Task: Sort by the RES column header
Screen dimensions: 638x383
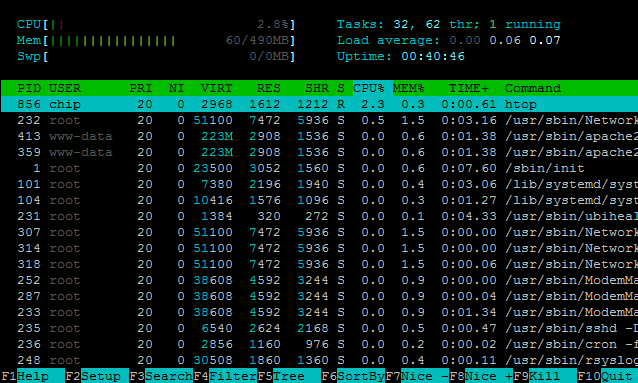Action: point(269,88)
